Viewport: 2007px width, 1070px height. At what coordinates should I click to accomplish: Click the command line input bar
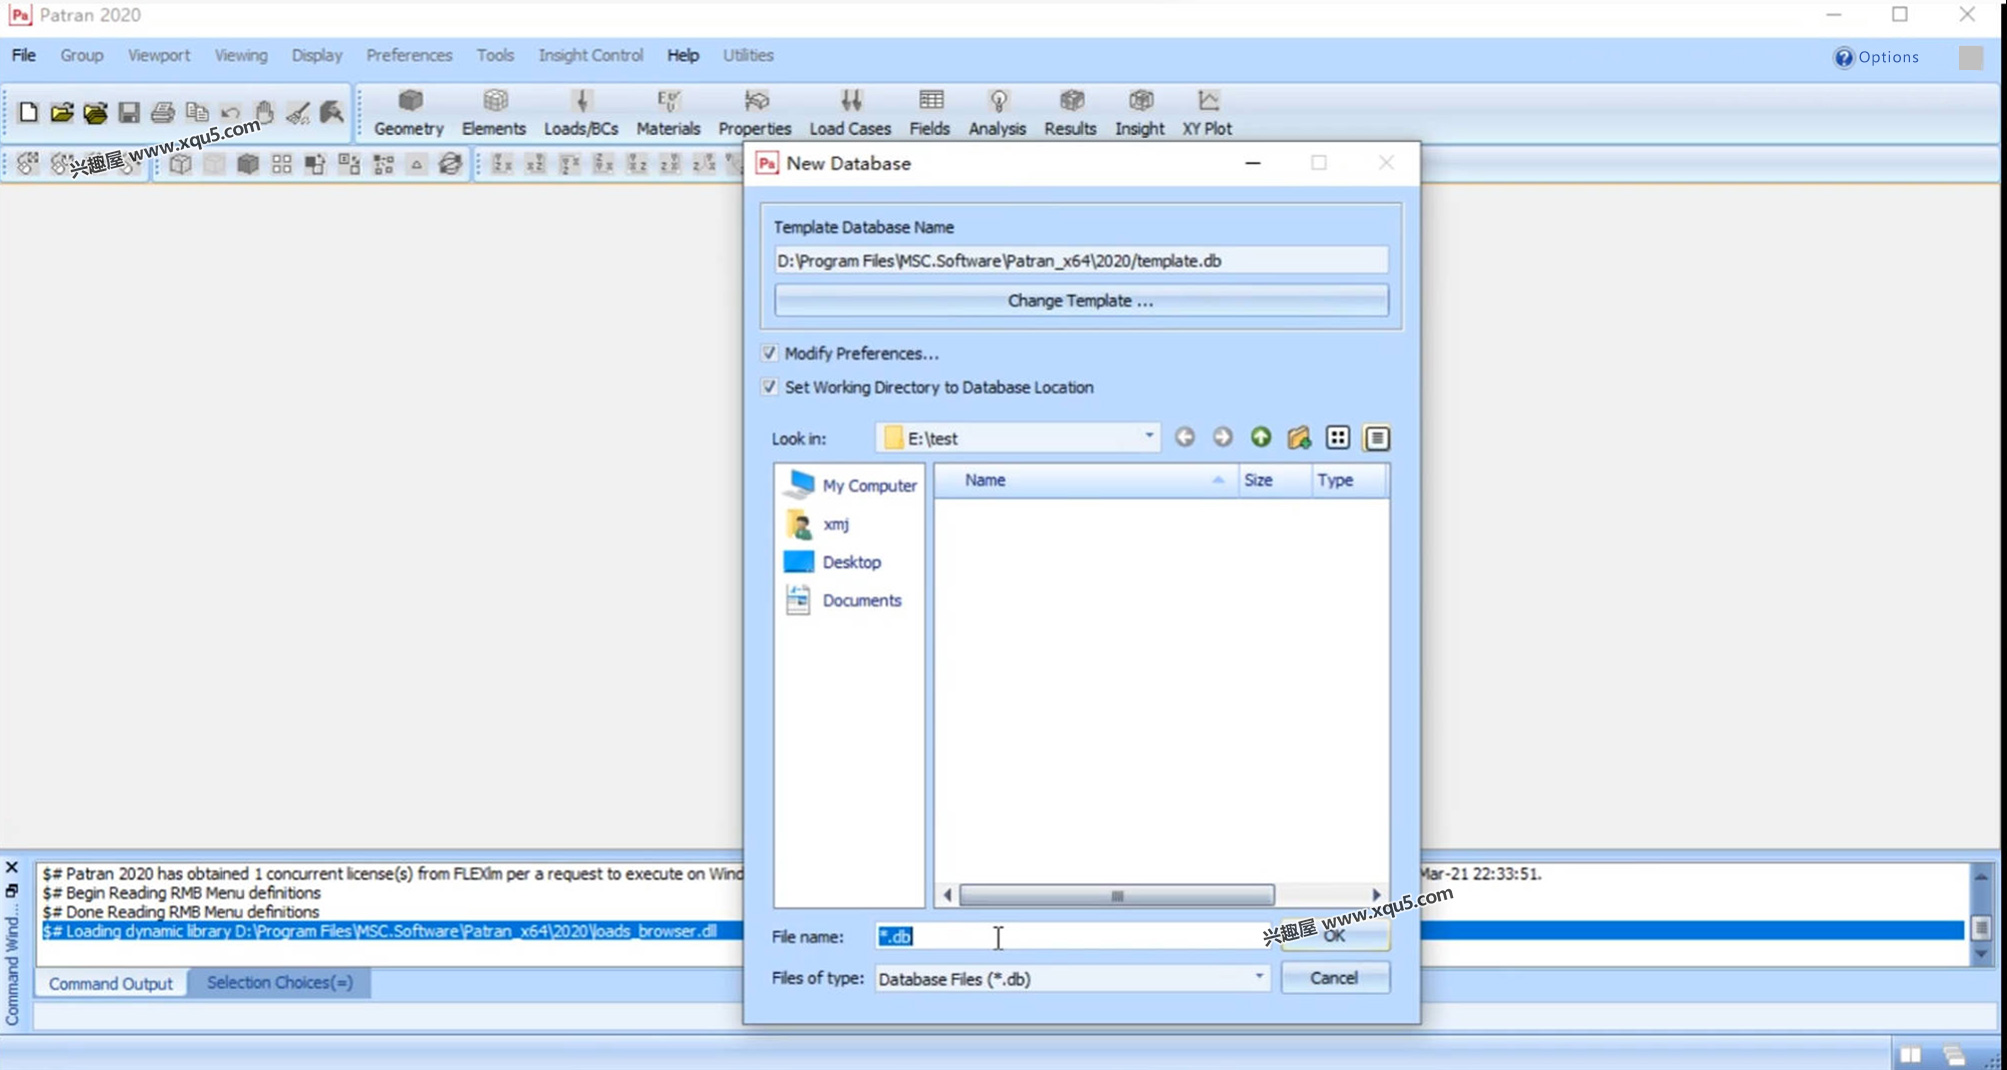[1014, 1016]
